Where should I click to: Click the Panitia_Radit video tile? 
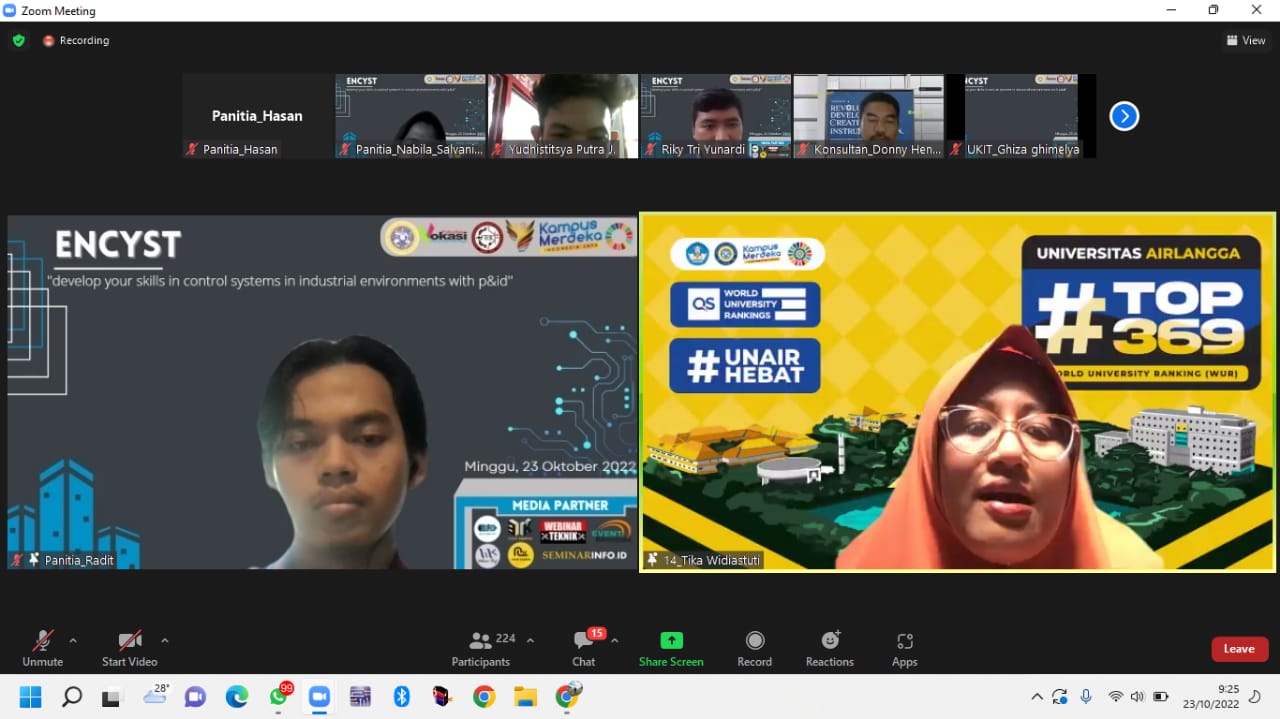coord(322,392)
